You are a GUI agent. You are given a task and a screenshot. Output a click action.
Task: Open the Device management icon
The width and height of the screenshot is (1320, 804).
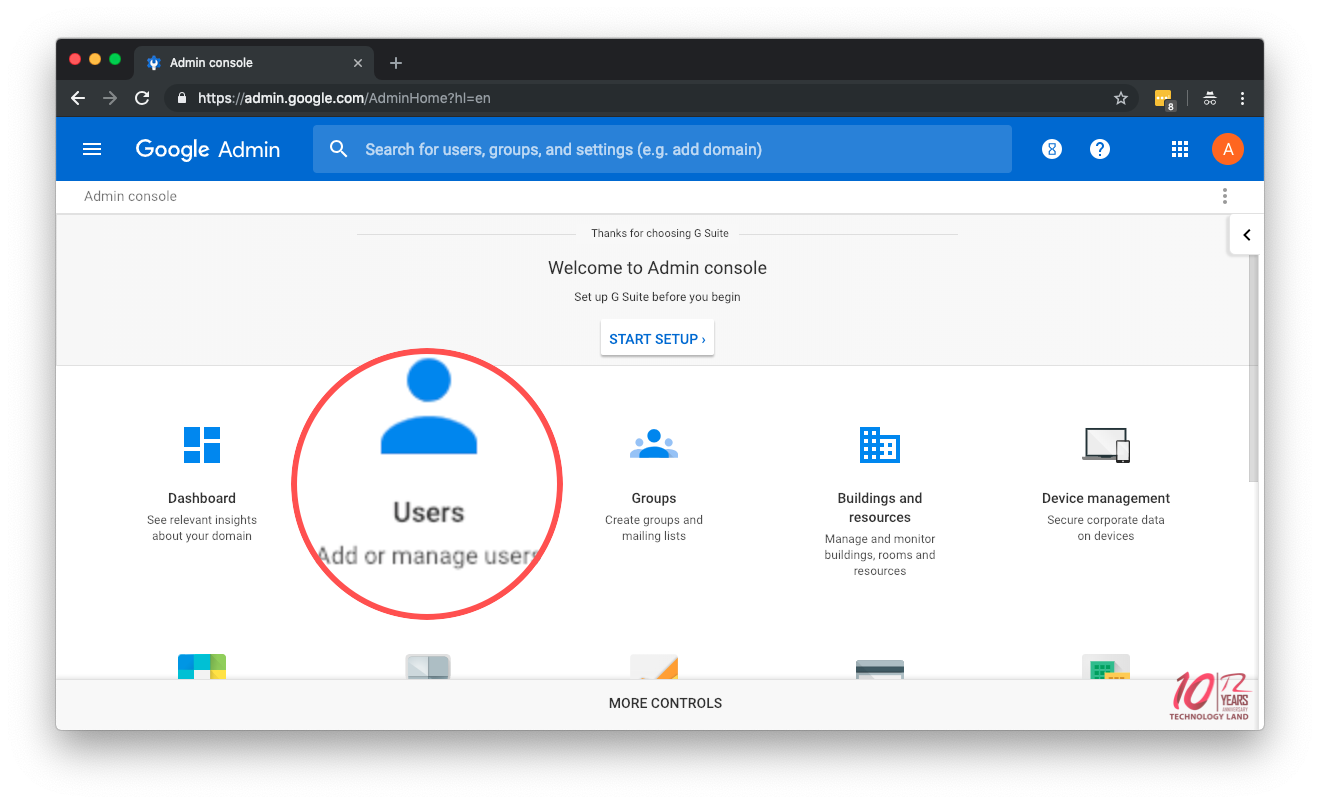pyautogui.click(x=1106, y=445)
